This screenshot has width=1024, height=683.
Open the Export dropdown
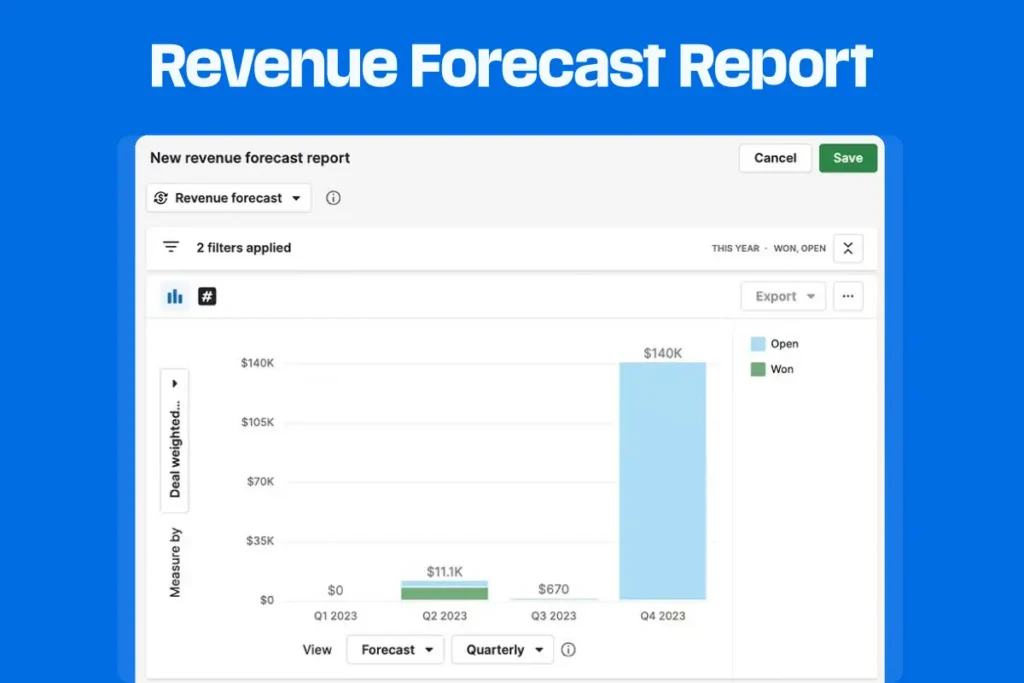pyautogui.click(x=784, y=296)
